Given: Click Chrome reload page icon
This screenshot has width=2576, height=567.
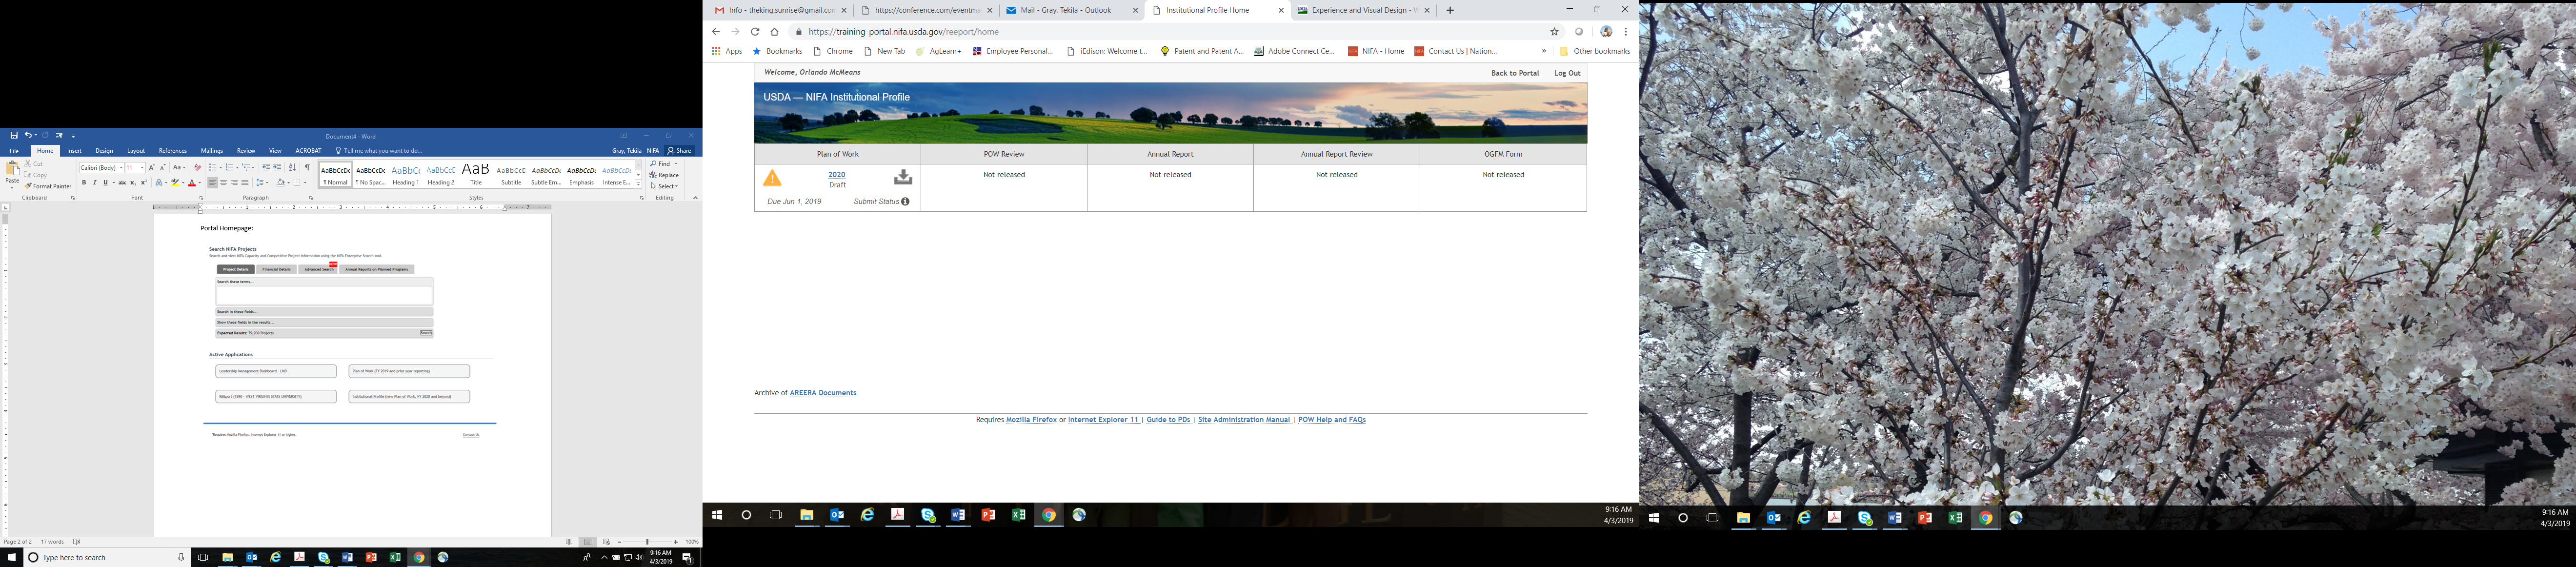Looking at the screenshot, I should [755, 32].
